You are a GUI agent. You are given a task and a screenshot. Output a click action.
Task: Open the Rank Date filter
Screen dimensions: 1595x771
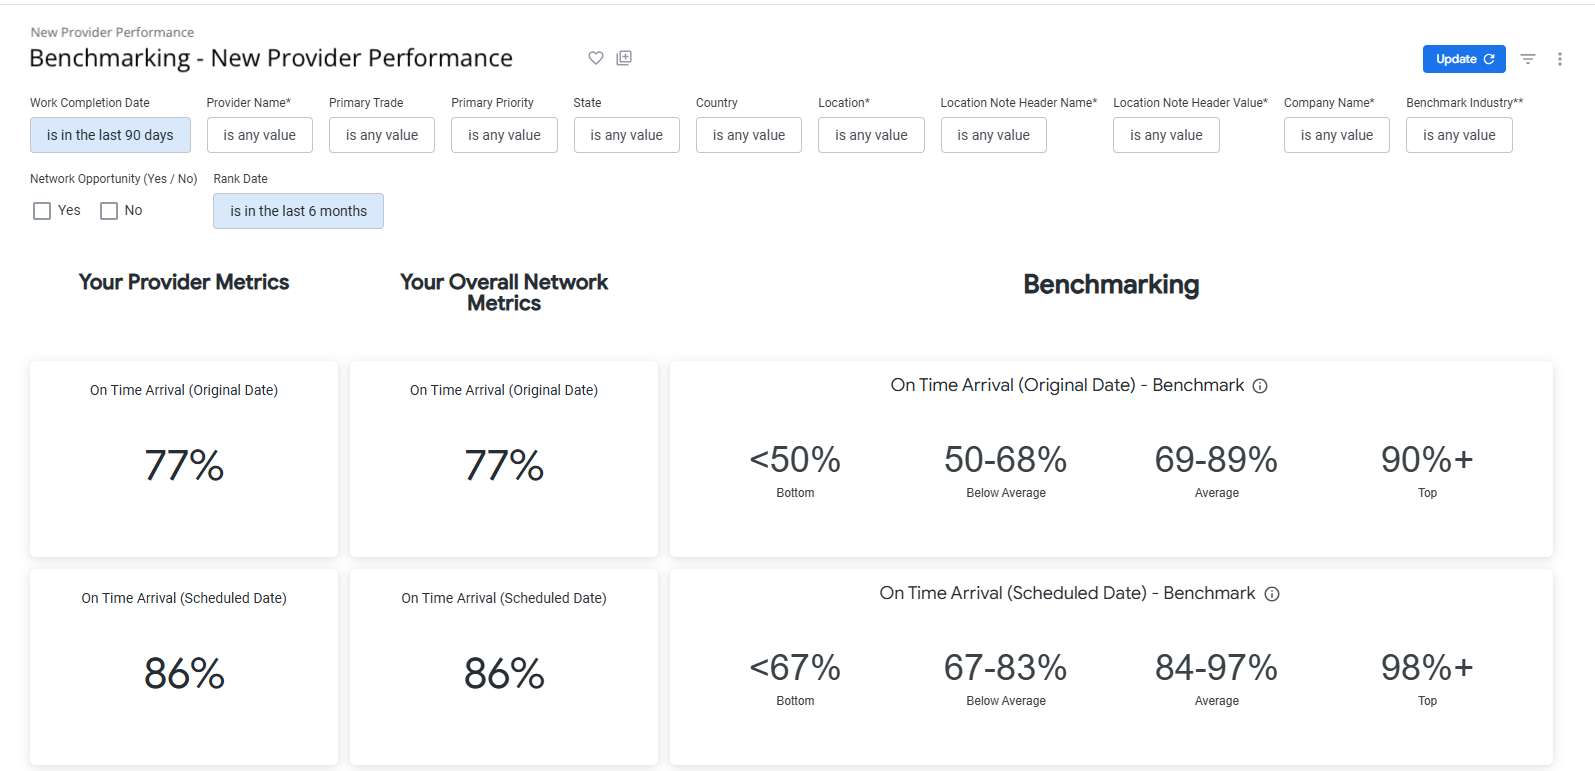point(298,211)
